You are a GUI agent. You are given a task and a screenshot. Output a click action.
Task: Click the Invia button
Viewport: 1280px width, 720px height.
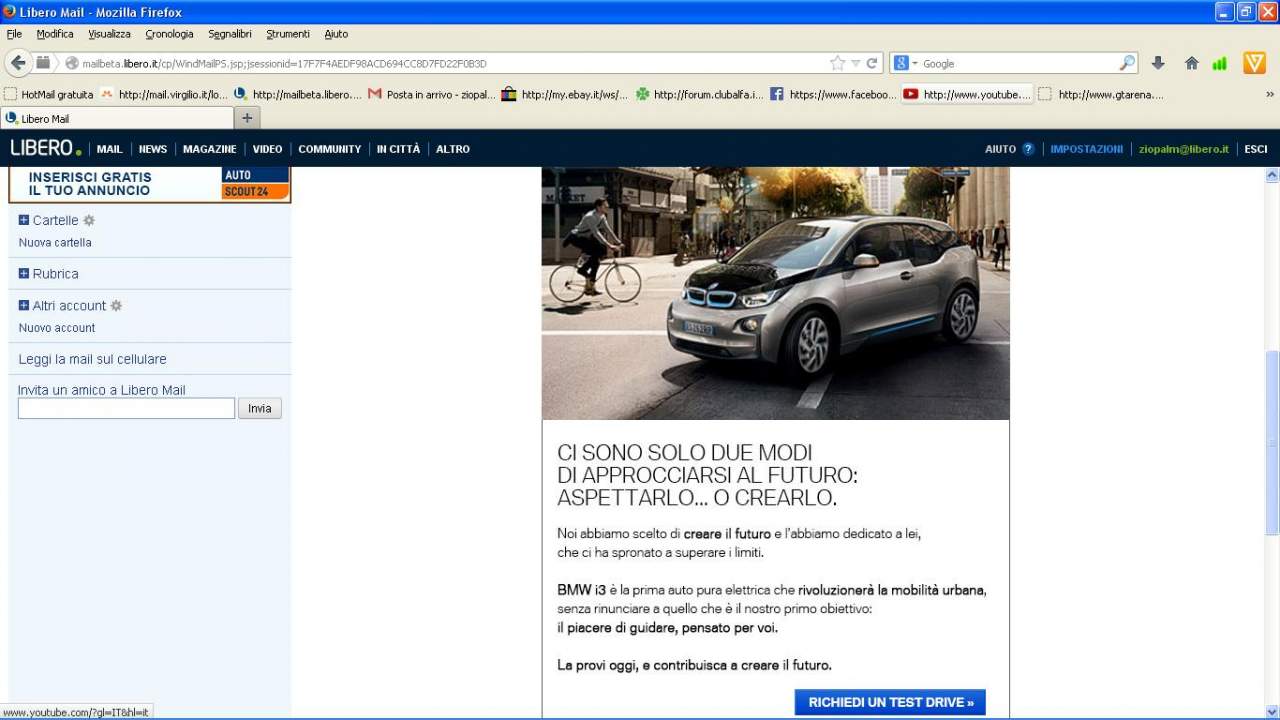coord(260,408)
